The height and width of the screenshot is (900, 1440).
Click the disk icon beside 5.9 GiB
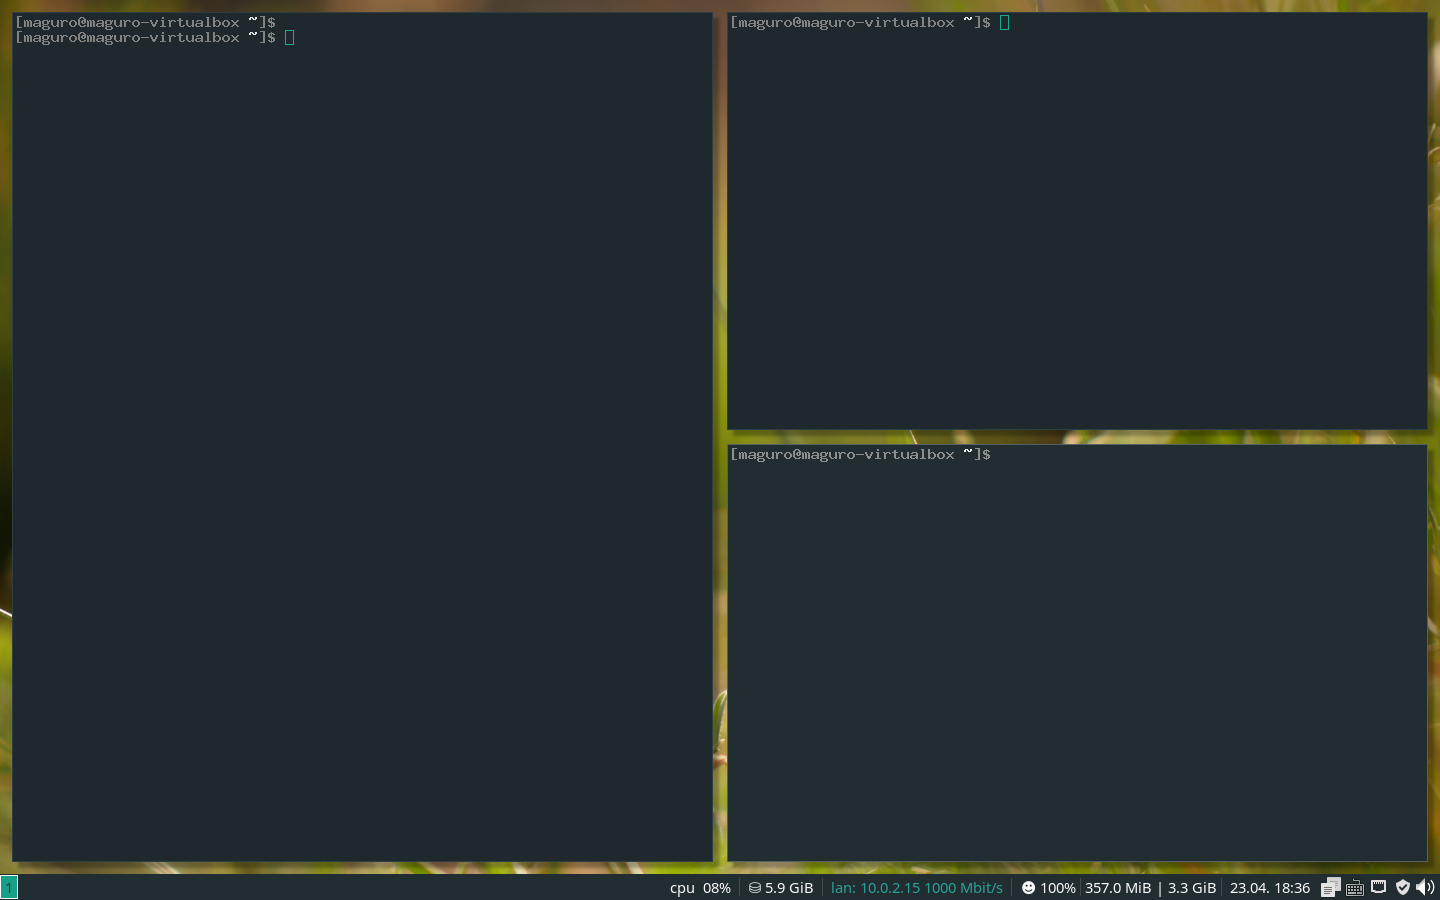coord(755,887)
